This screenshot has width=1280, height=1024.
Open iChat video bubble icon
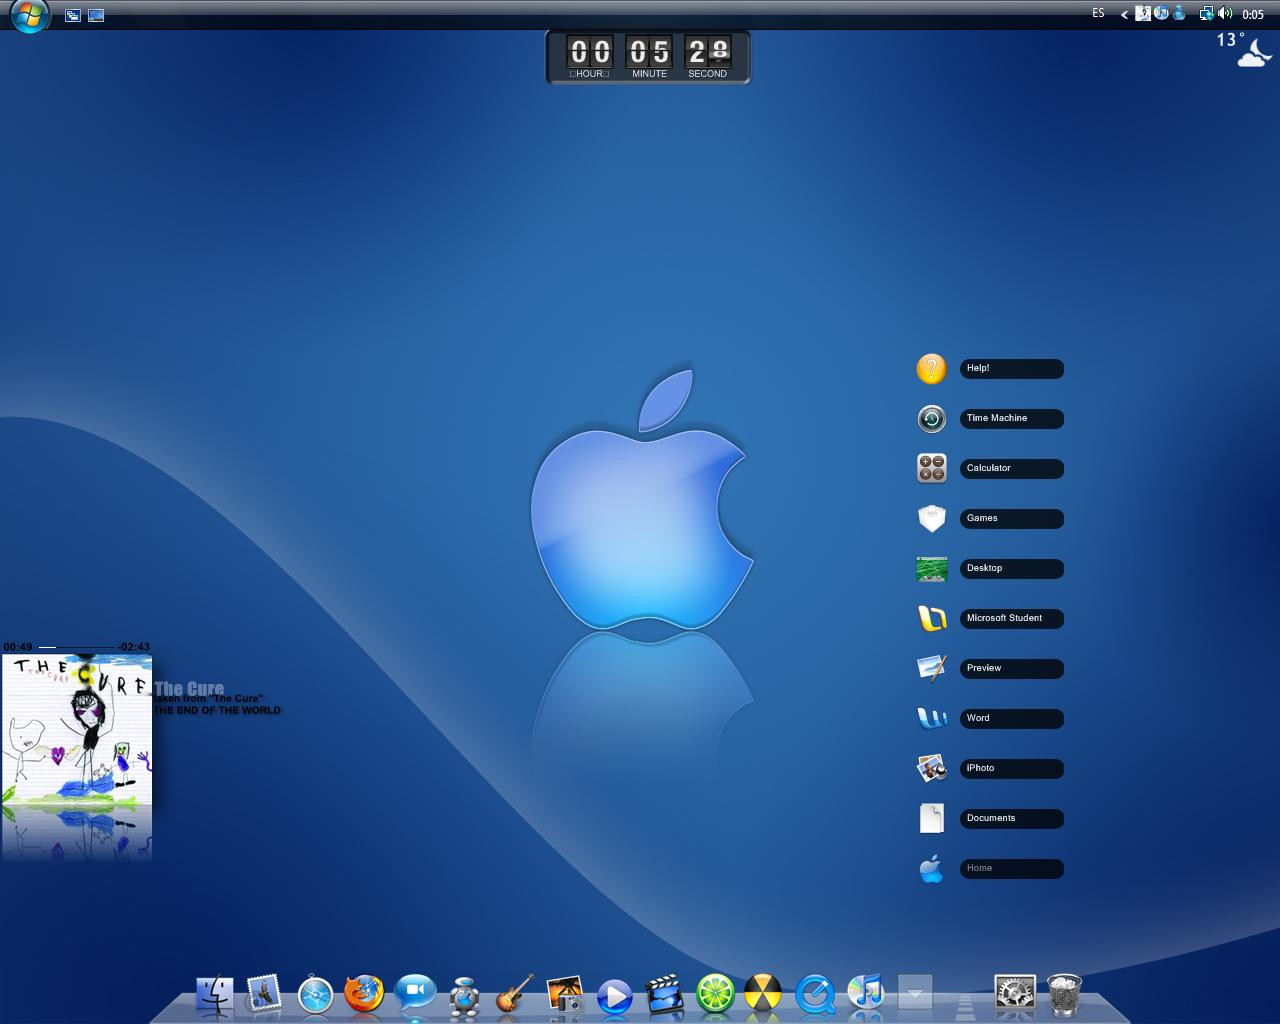coord(415,993)
